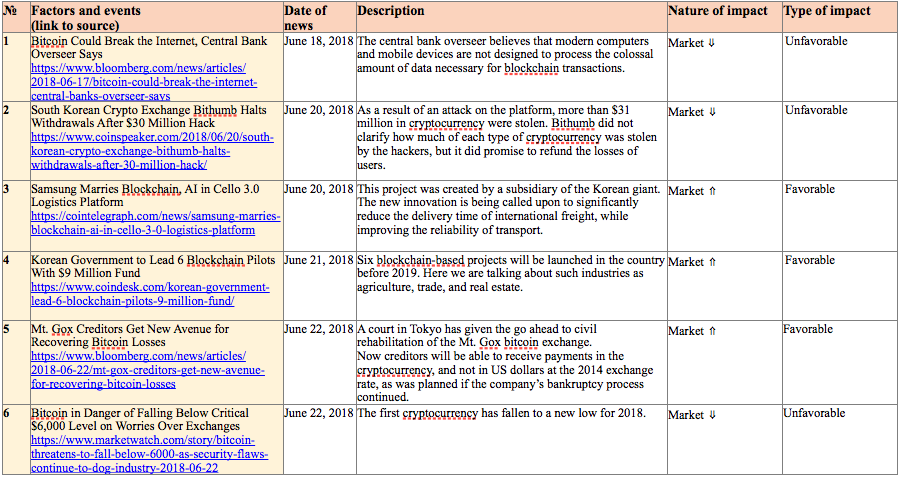Click the title 'Bitcoin in Danger of Falling Below Critical'
This screenshot has height=484, width=899.
140,413
